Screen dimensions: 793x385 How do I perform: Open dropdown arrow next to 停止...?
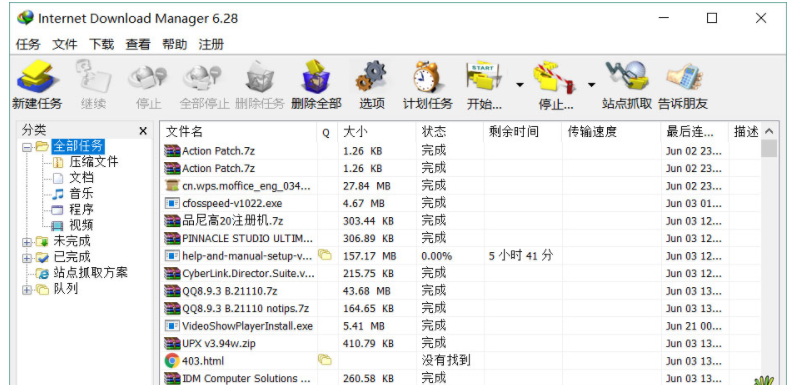591,84
